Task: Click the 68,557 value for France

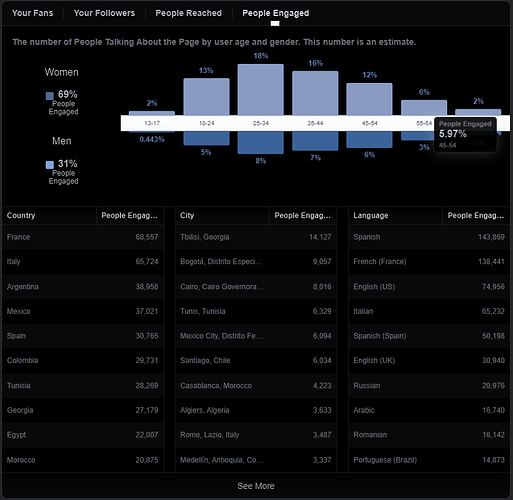Action: click(147, 237)
